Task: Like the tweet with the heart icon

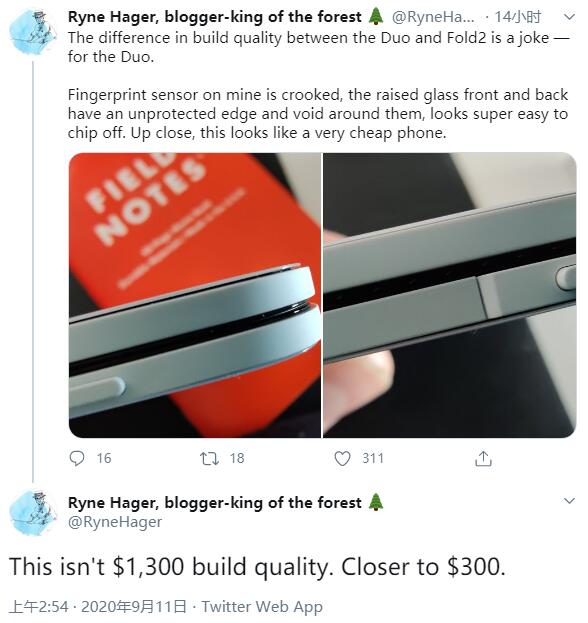Action: tap(342, 459)
